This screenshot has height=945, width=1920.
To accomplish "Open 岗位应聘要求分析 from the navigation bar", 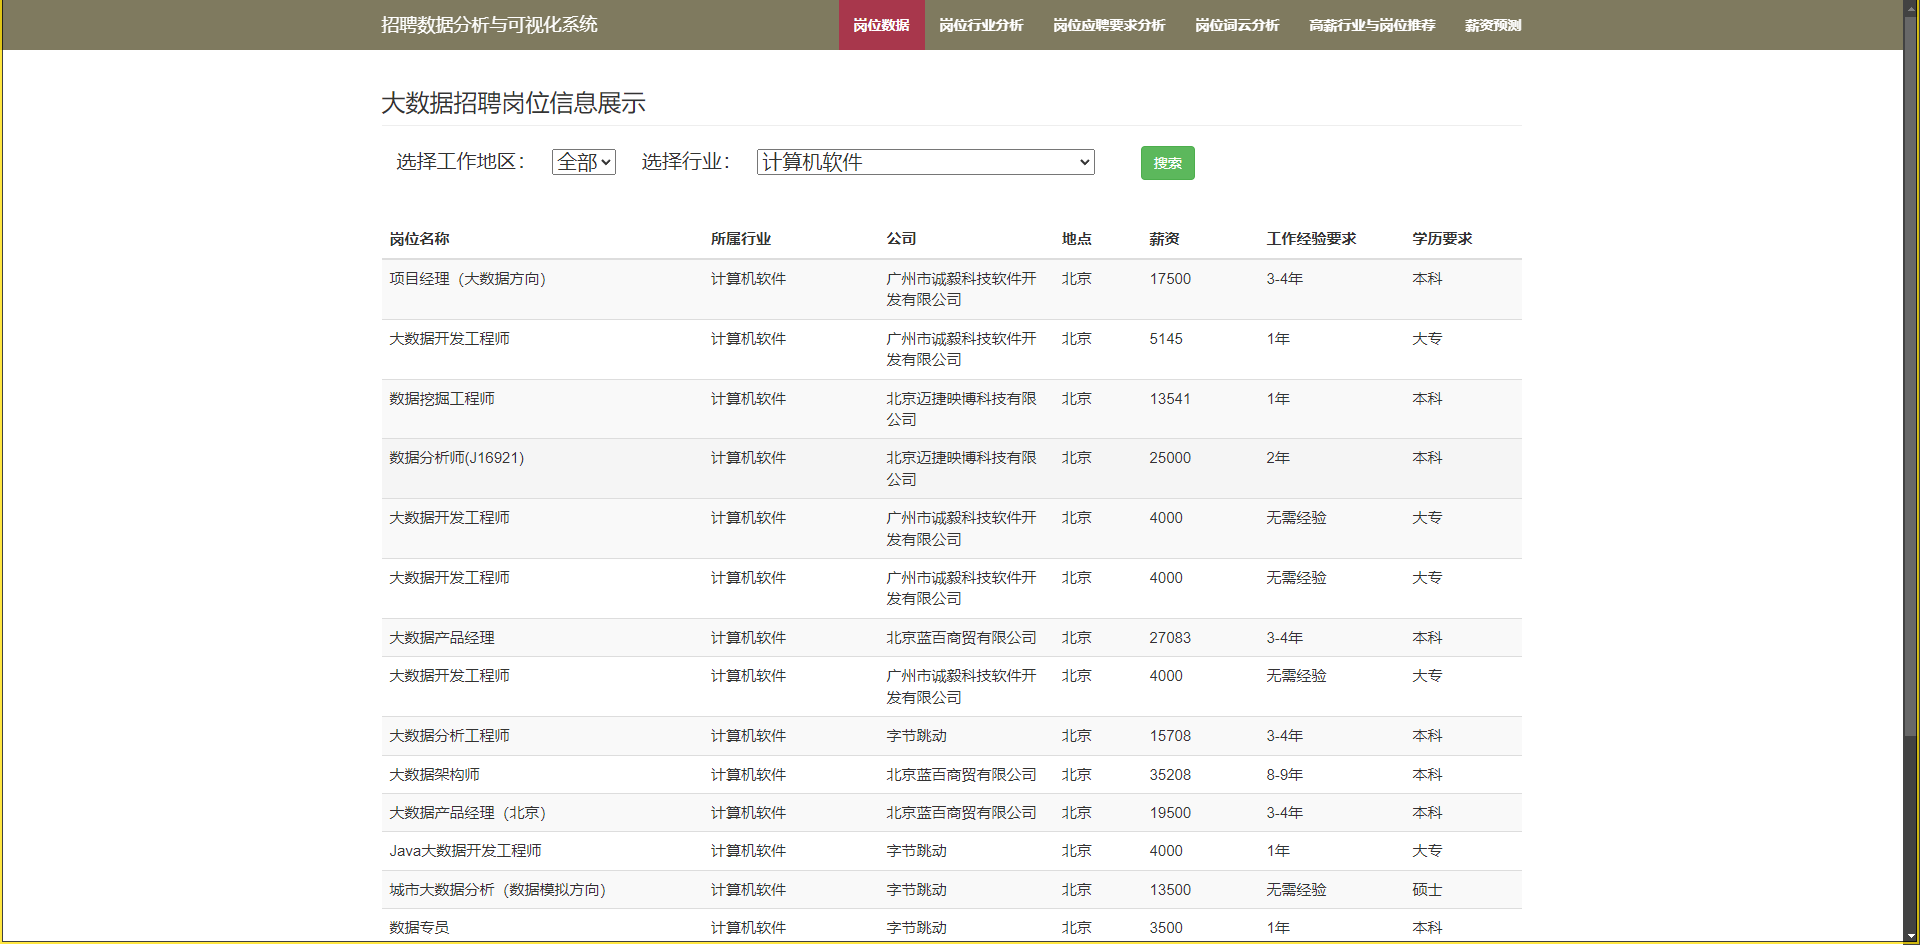I will tap(1108, 25).
